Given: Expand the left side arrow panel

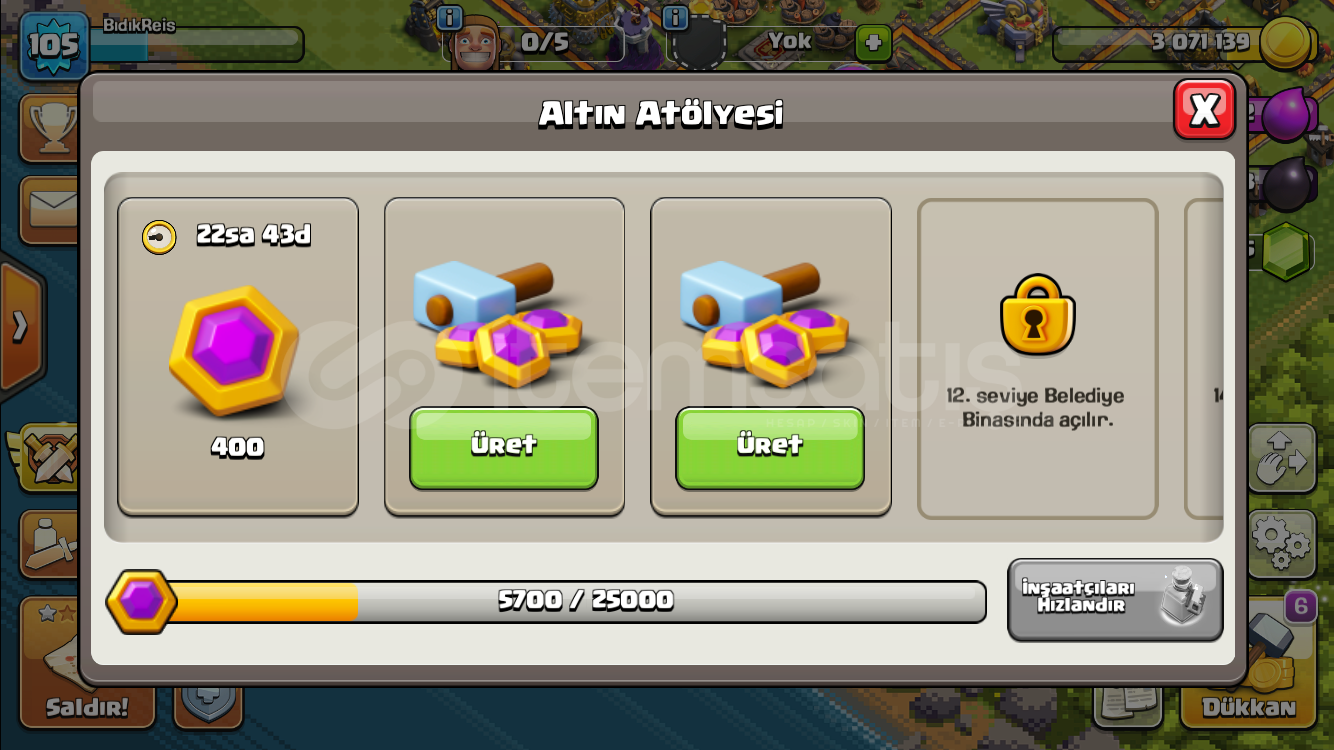Looking at the screenshot, I should pyautogui.click(x=20, y=326).
